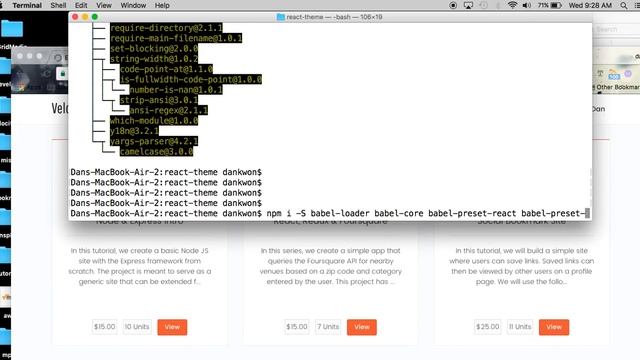Click camelcase@3.0.0 line

pos(156,151)
